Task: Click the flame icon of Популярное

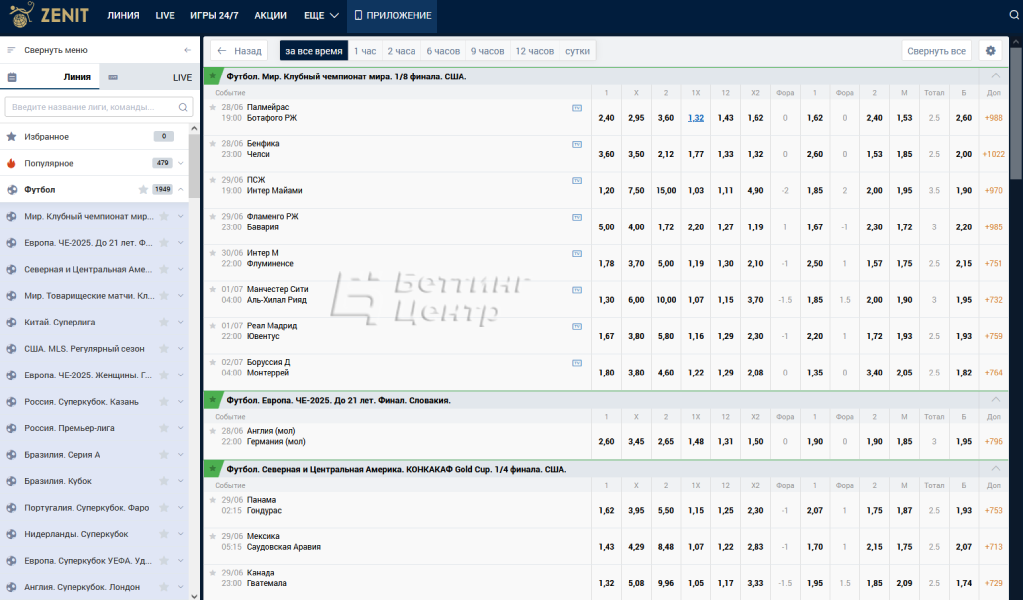Action: pyautogui.click(x=11, y=163)
